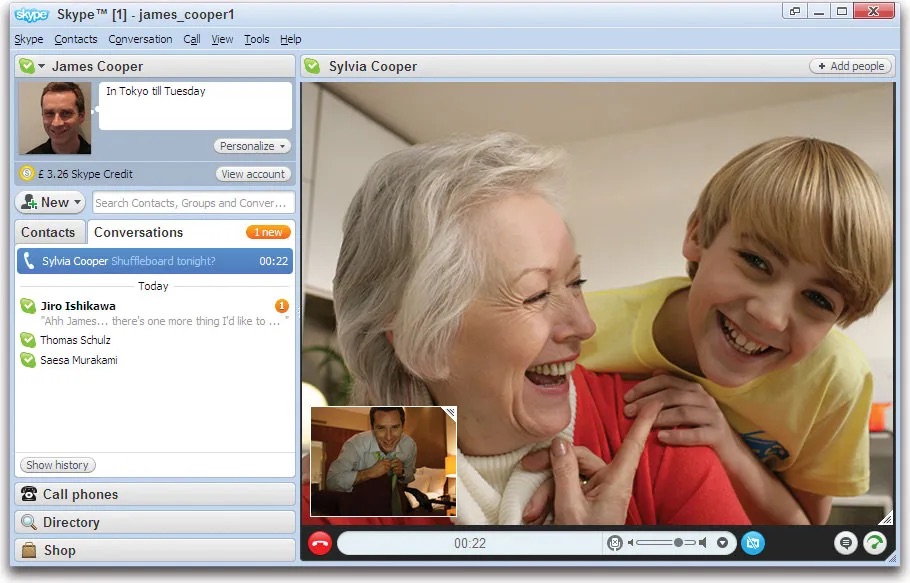Open the New contact icon button
Screen dimensions: 910x583
(x=29, y=202)
